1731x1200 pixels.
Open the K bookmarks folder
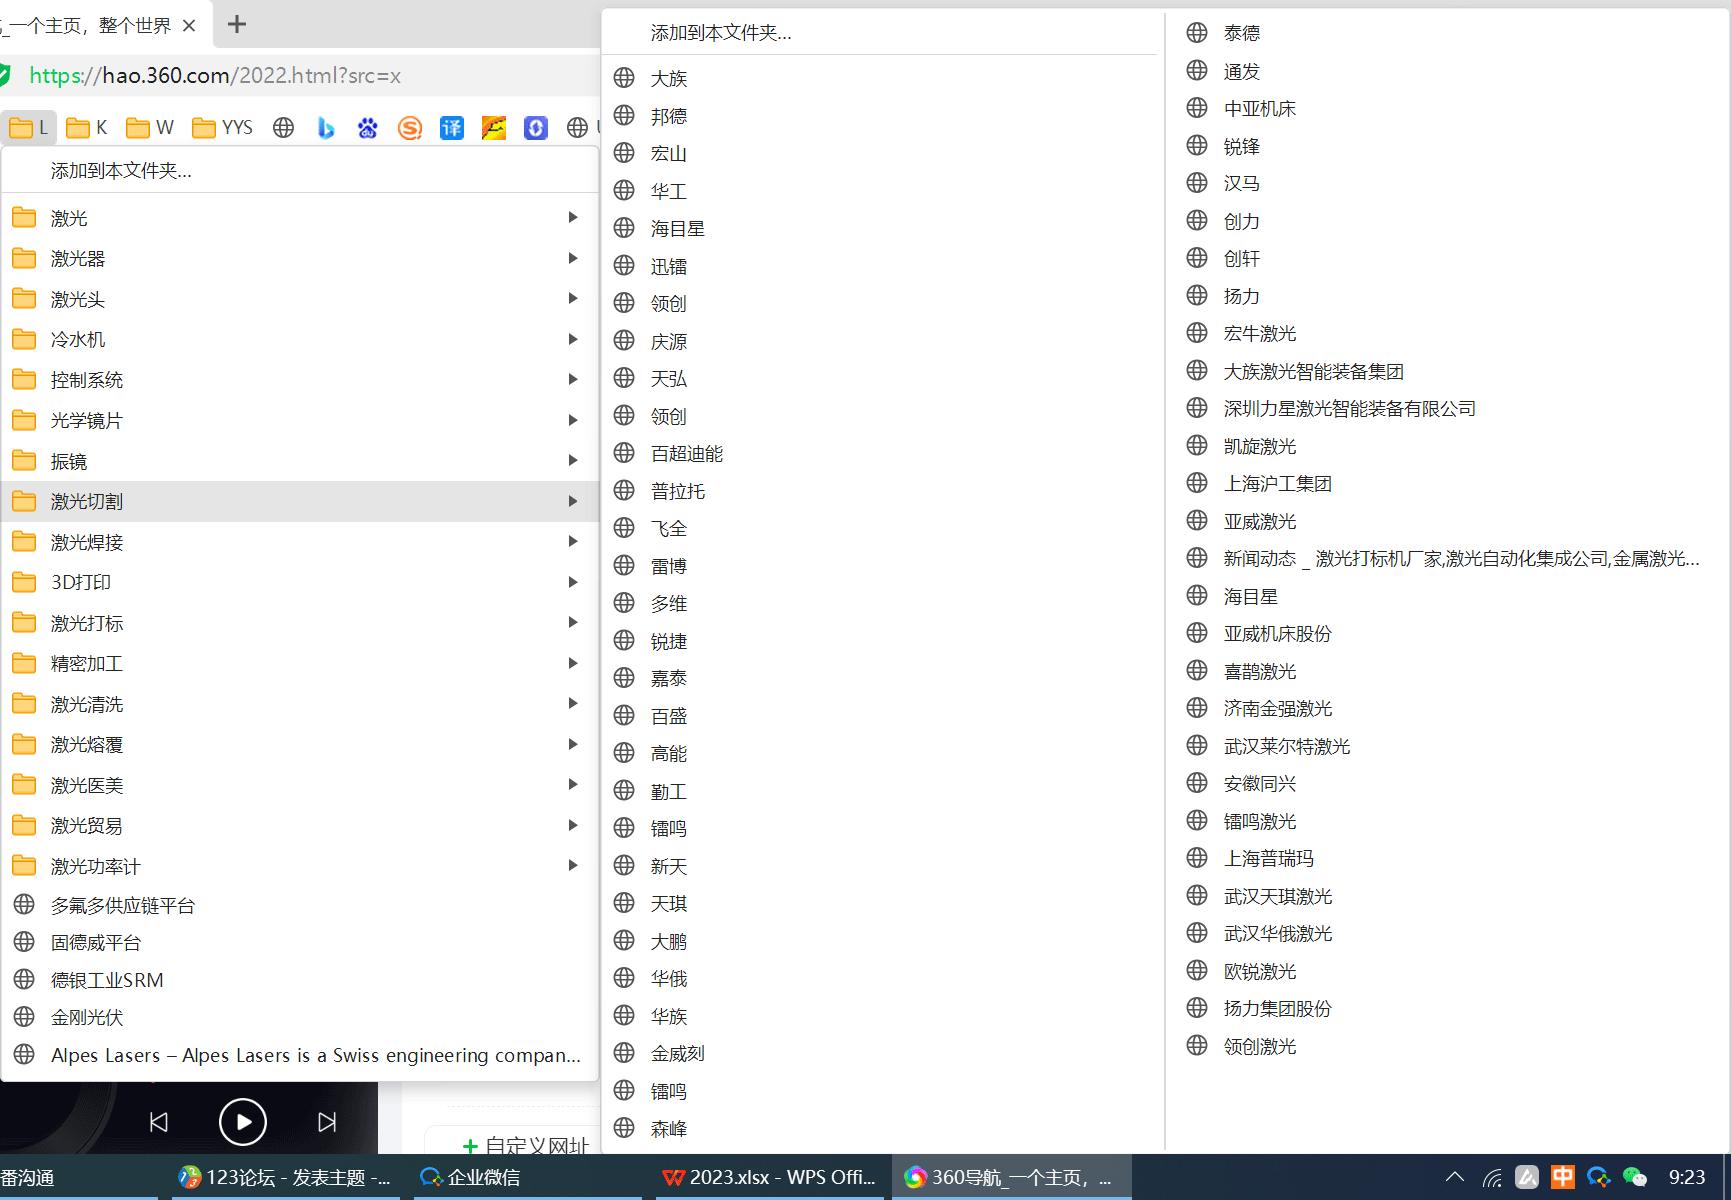[x=87, y=128]
